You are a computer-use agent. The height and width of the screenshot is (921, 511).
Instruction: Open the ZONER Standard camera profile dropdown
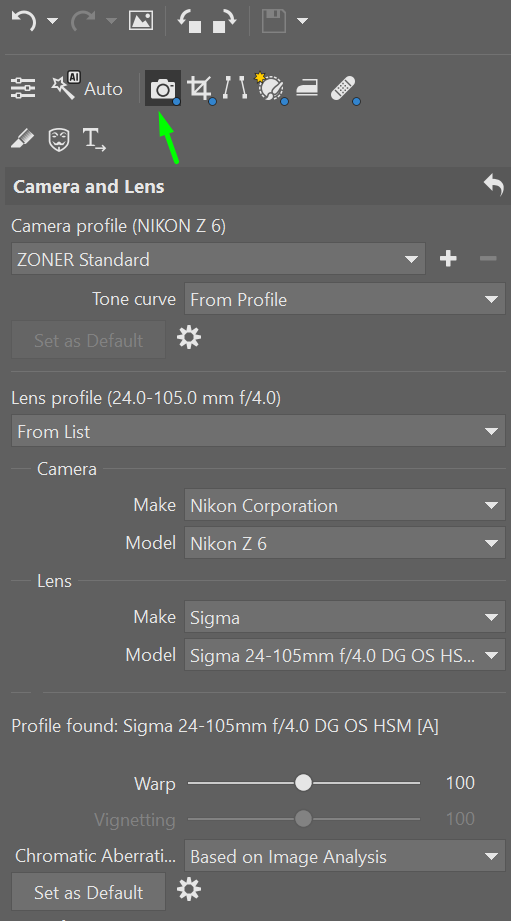[x=218, y=259]
